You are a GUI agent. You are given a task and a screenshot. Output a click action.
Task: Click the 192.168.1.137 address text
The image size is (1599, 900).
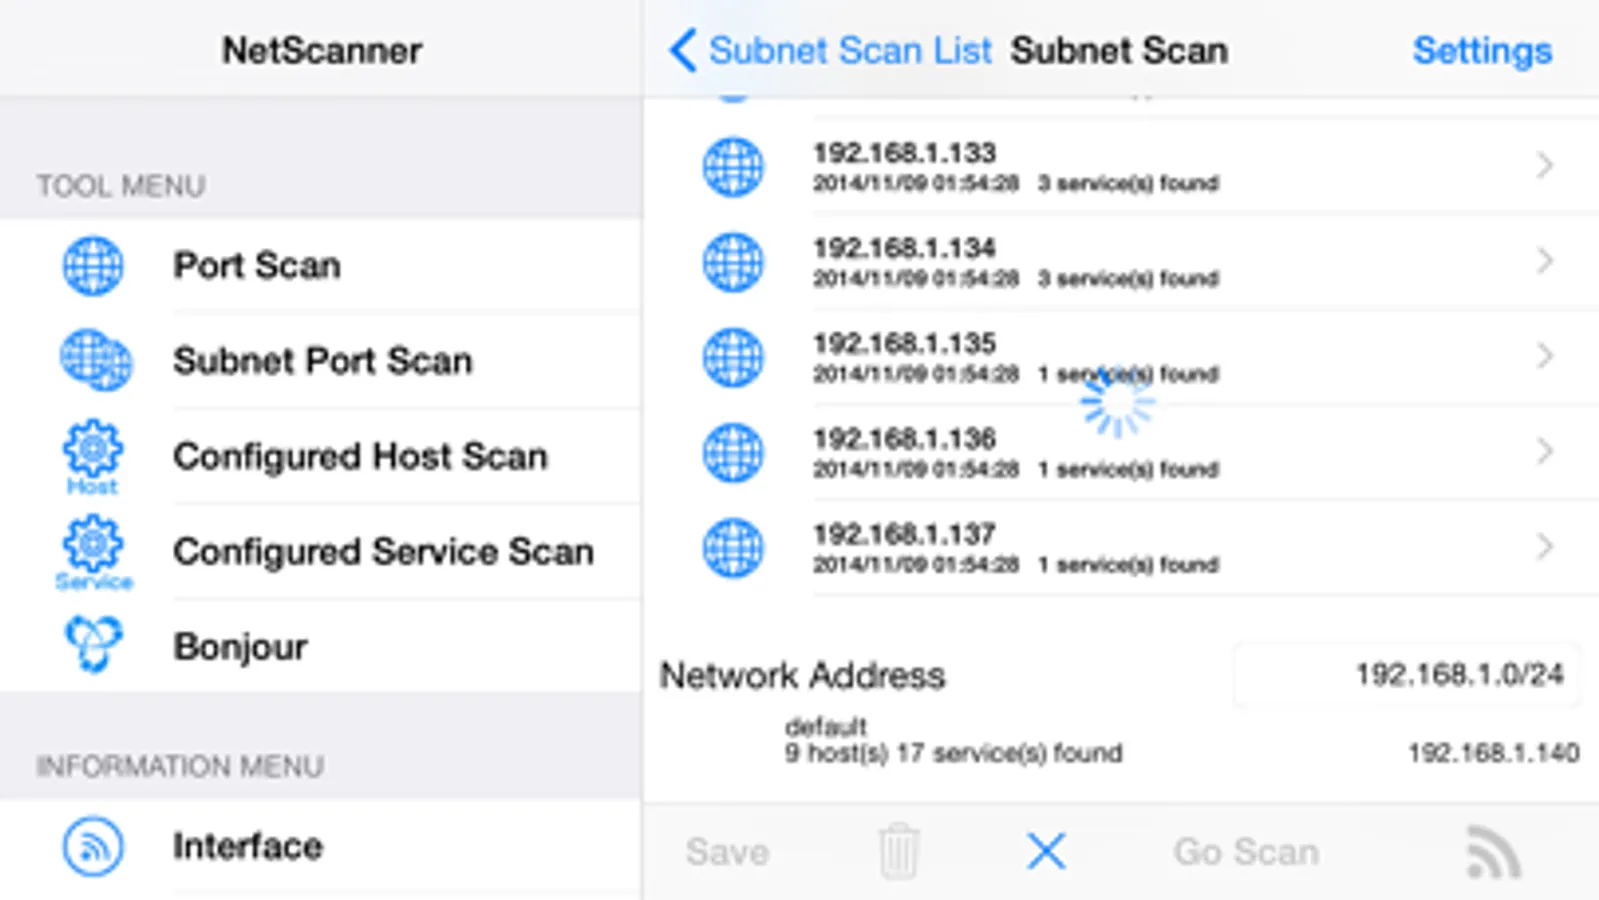pyautogui.click(x=904, y=534)
